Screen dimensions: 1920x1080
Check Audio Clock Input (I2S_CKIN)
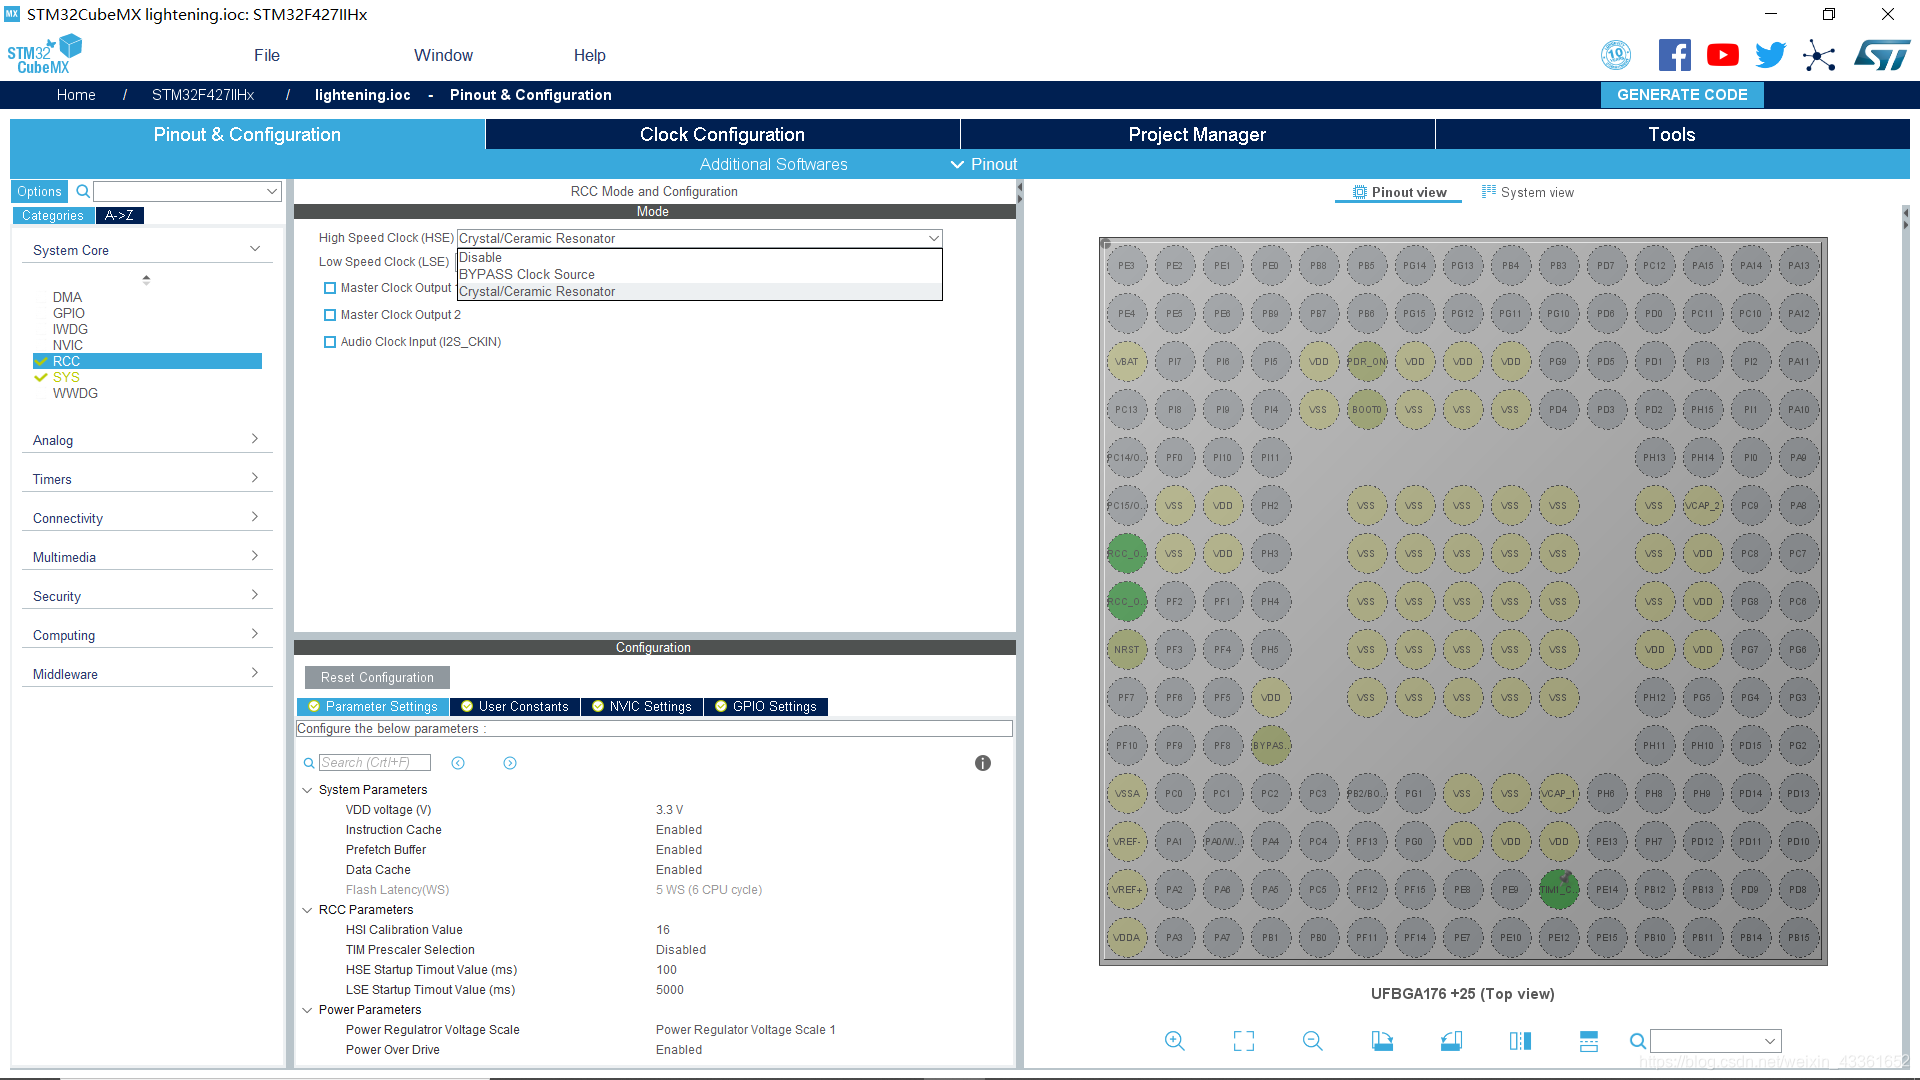point(330,342)
